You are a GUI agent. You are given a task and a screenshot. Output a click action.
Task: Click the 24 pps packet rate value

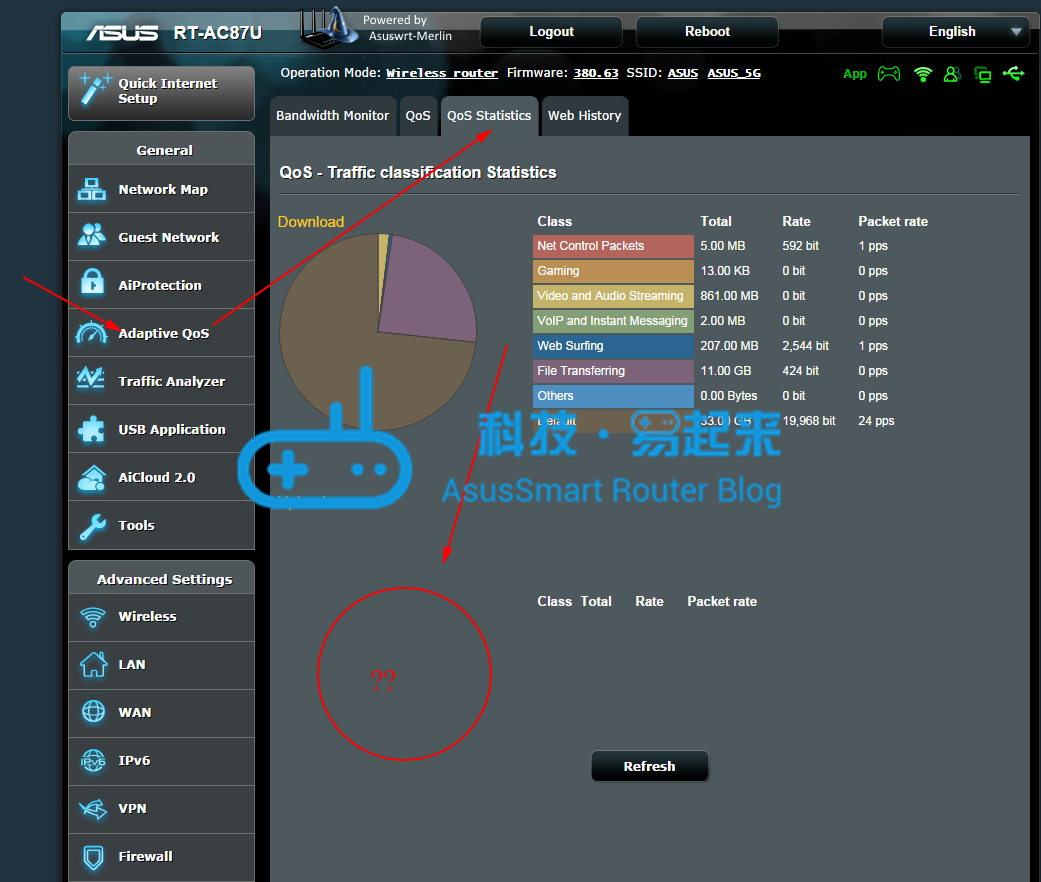tap(876, 421)
